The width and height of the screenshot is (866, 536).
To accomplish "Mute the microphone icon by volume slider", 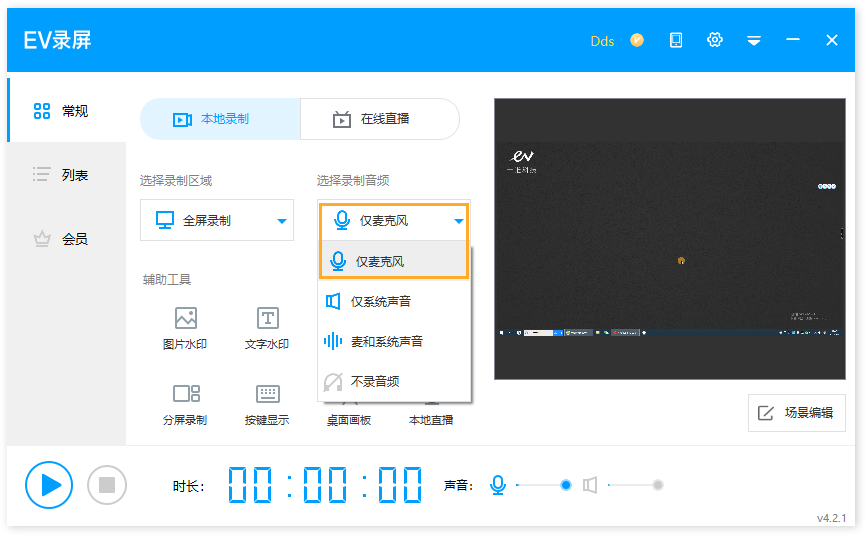I will tap(498, 485).
